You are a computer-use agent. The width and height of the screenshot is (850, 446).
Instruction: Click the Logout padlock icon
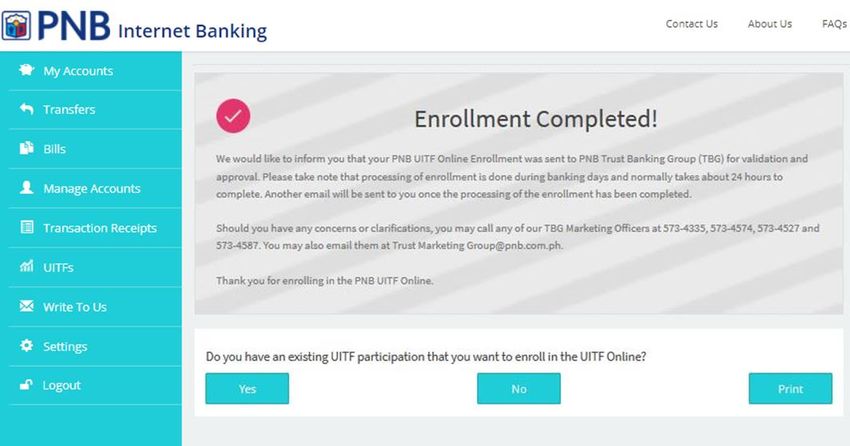[x=27, y=385]
